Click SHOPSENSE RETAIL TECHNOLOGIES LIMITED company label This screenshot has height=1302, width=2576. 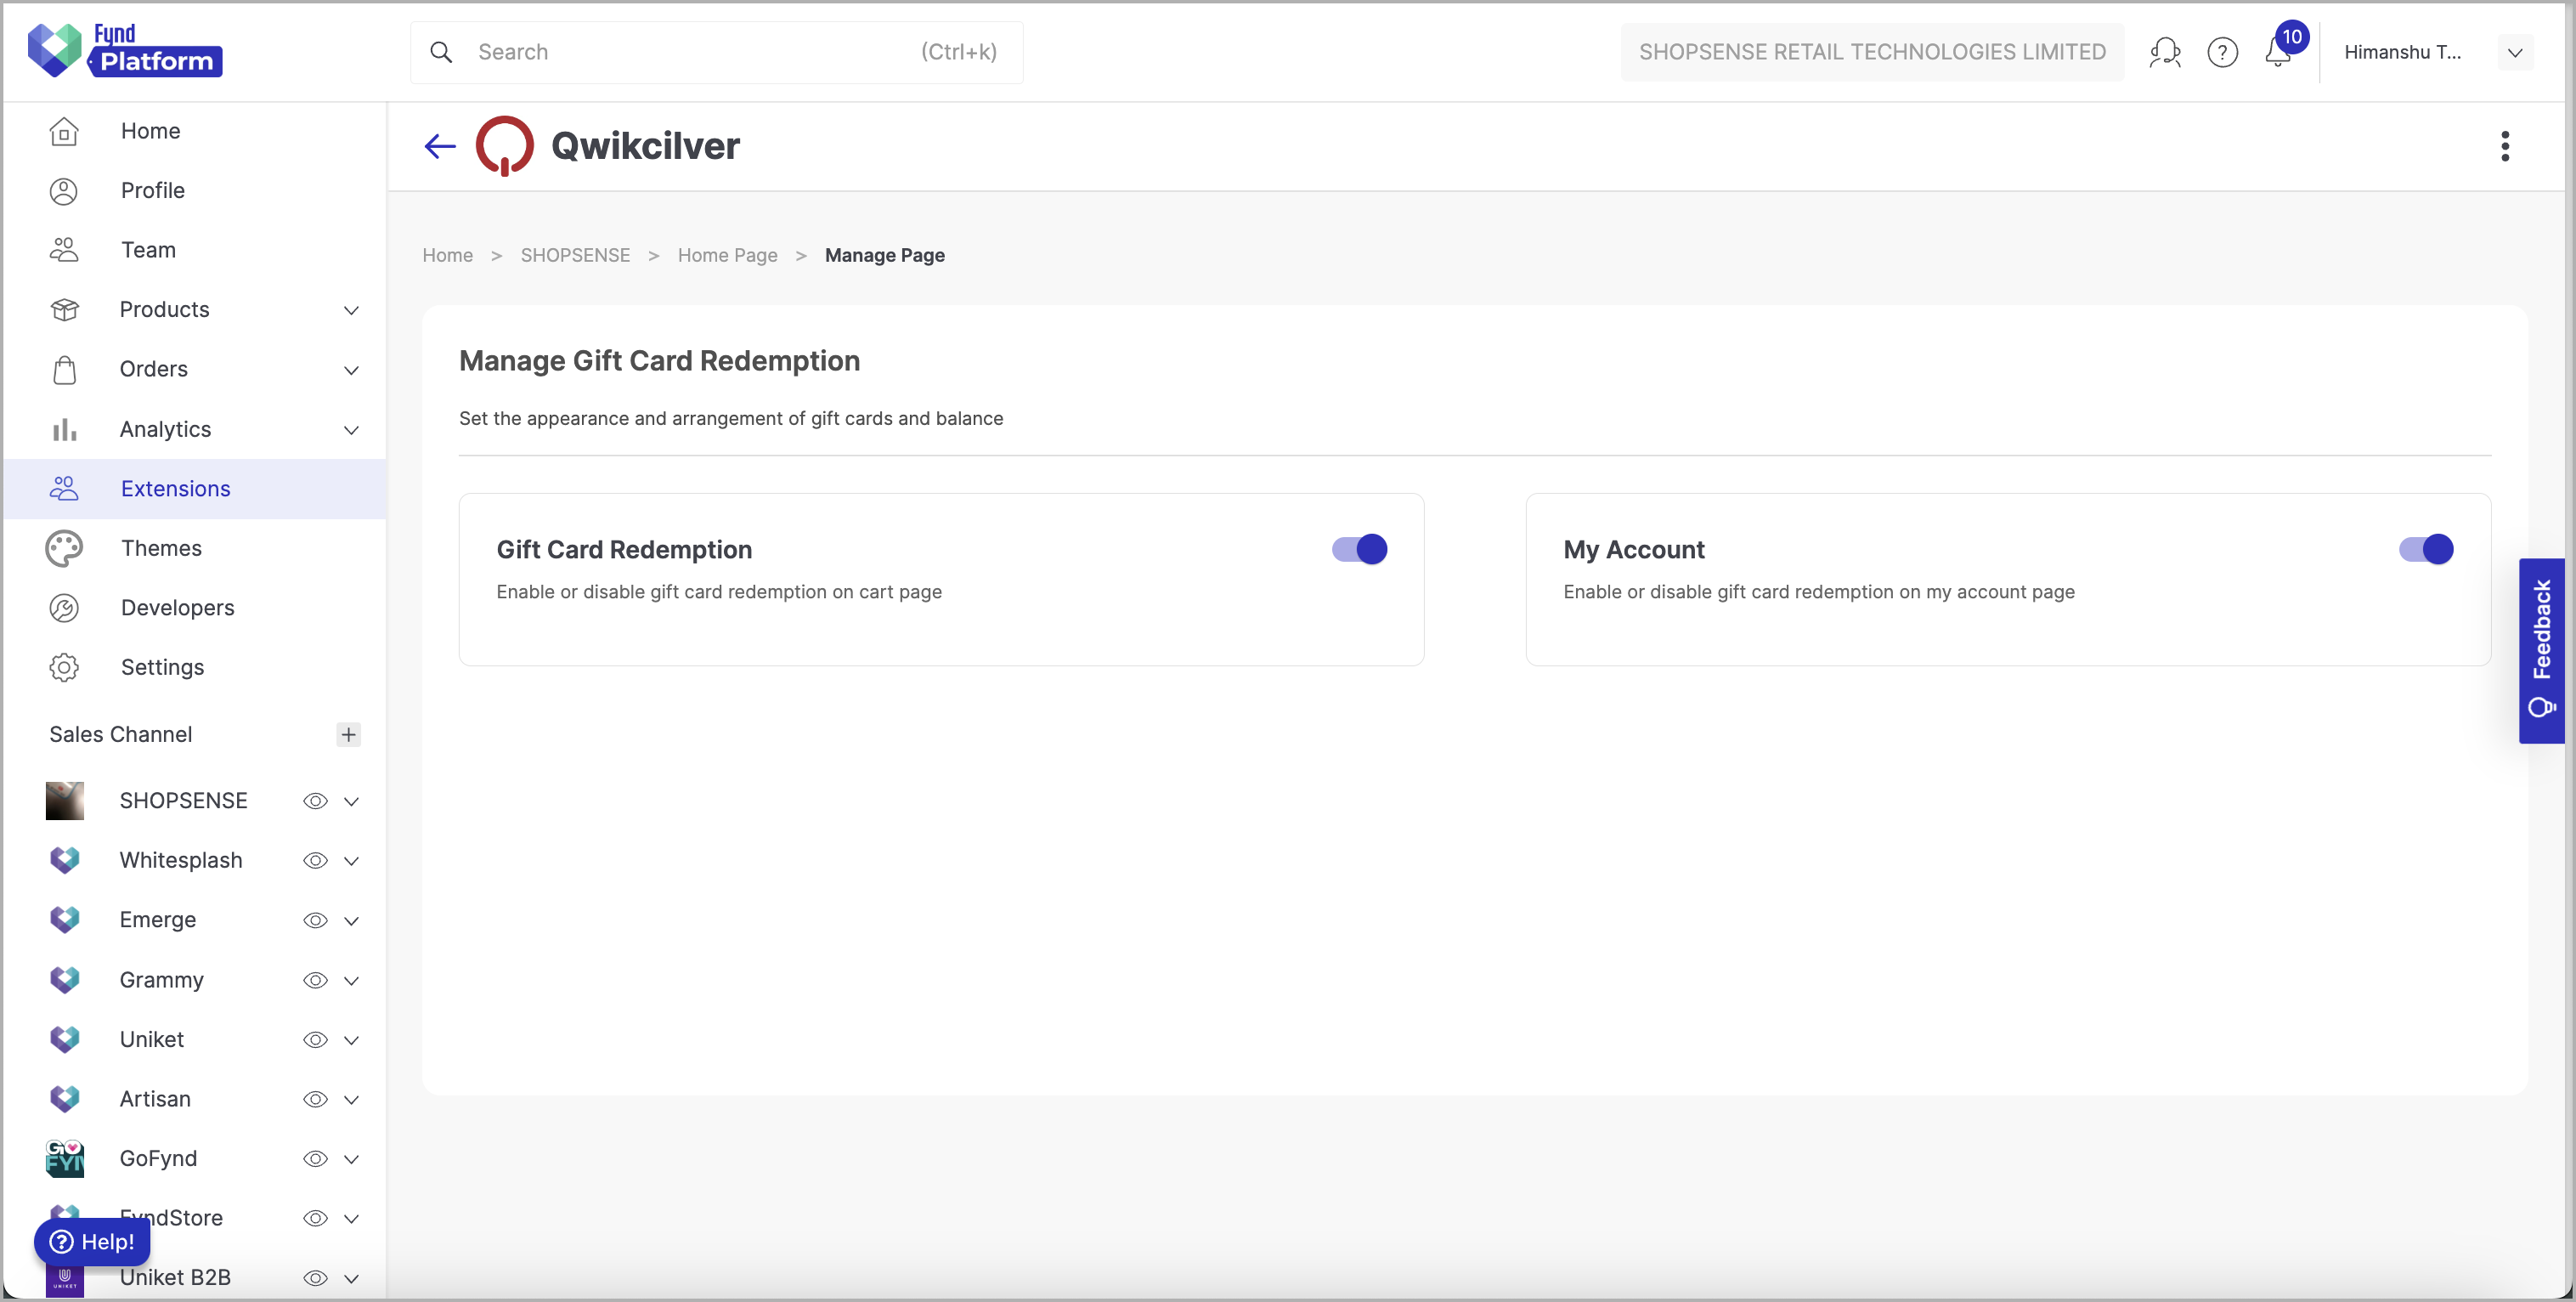click(1871, 52)
